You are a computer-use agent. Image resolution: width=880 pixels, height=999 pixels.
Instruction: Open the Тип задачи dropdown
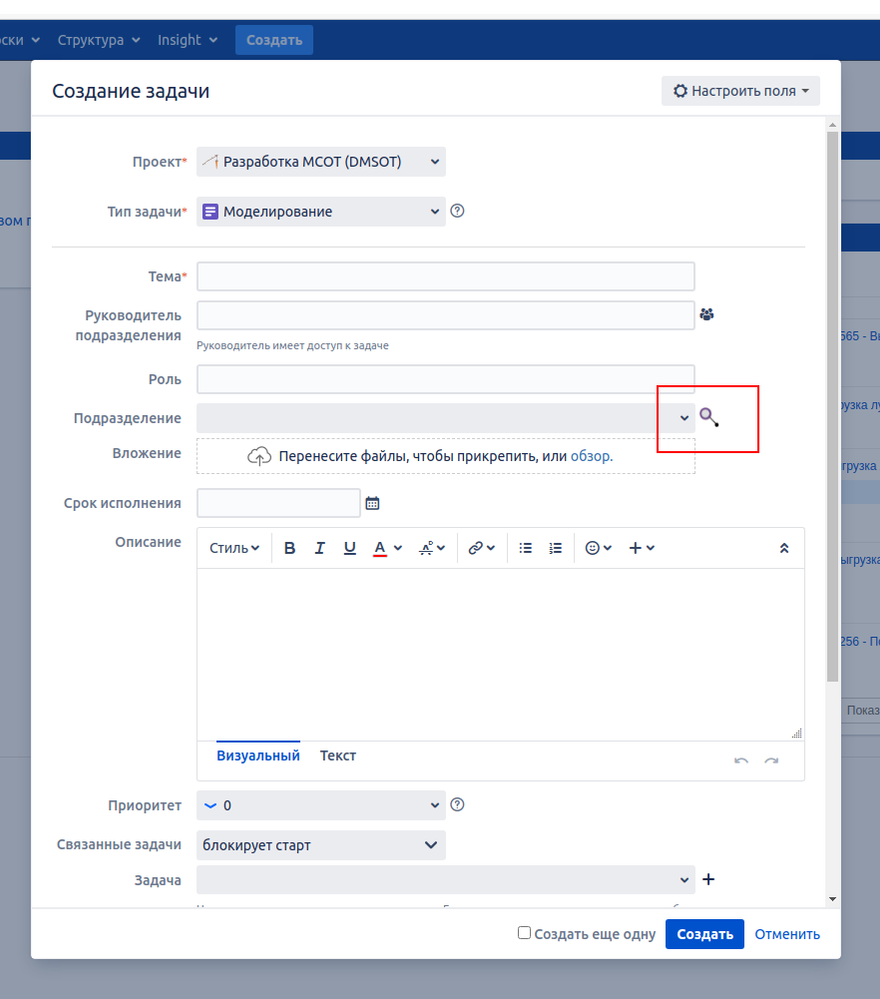[x=321, y=212]
